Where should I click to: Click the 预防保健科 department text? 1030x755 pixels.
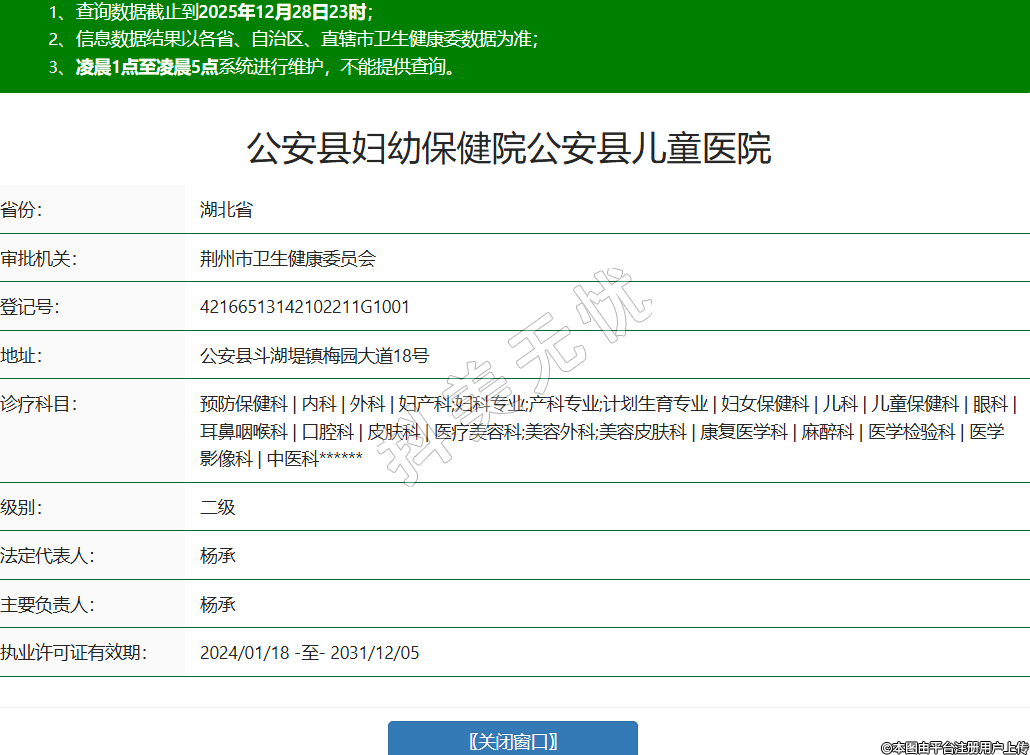(x=243, y=404)
